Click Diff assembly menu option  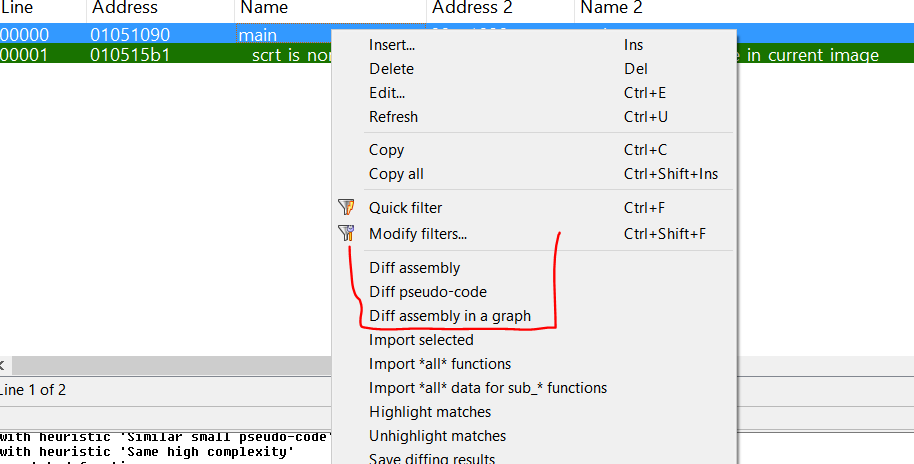[414, 268]
